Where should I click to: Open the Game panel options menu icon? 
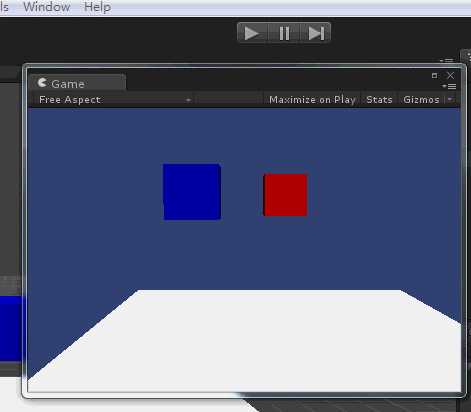coord(449,87)
